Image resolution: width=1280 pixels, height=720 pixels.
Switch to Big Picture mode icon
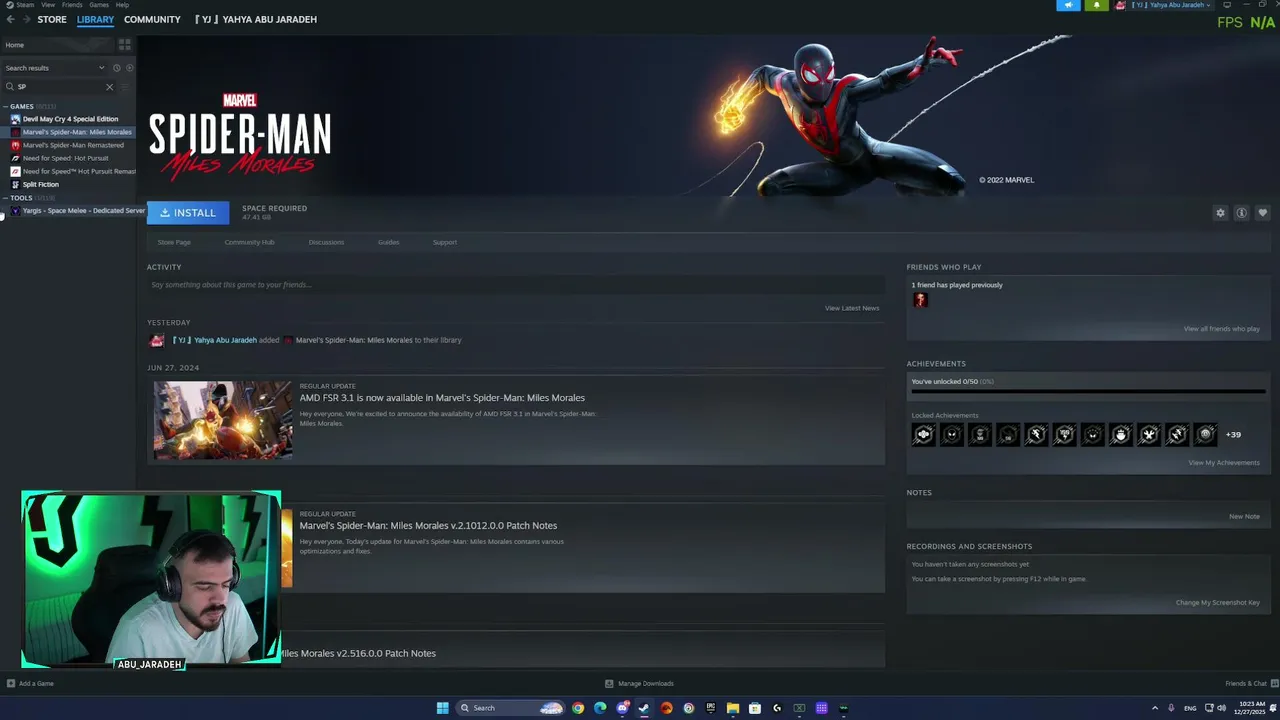1227,5
